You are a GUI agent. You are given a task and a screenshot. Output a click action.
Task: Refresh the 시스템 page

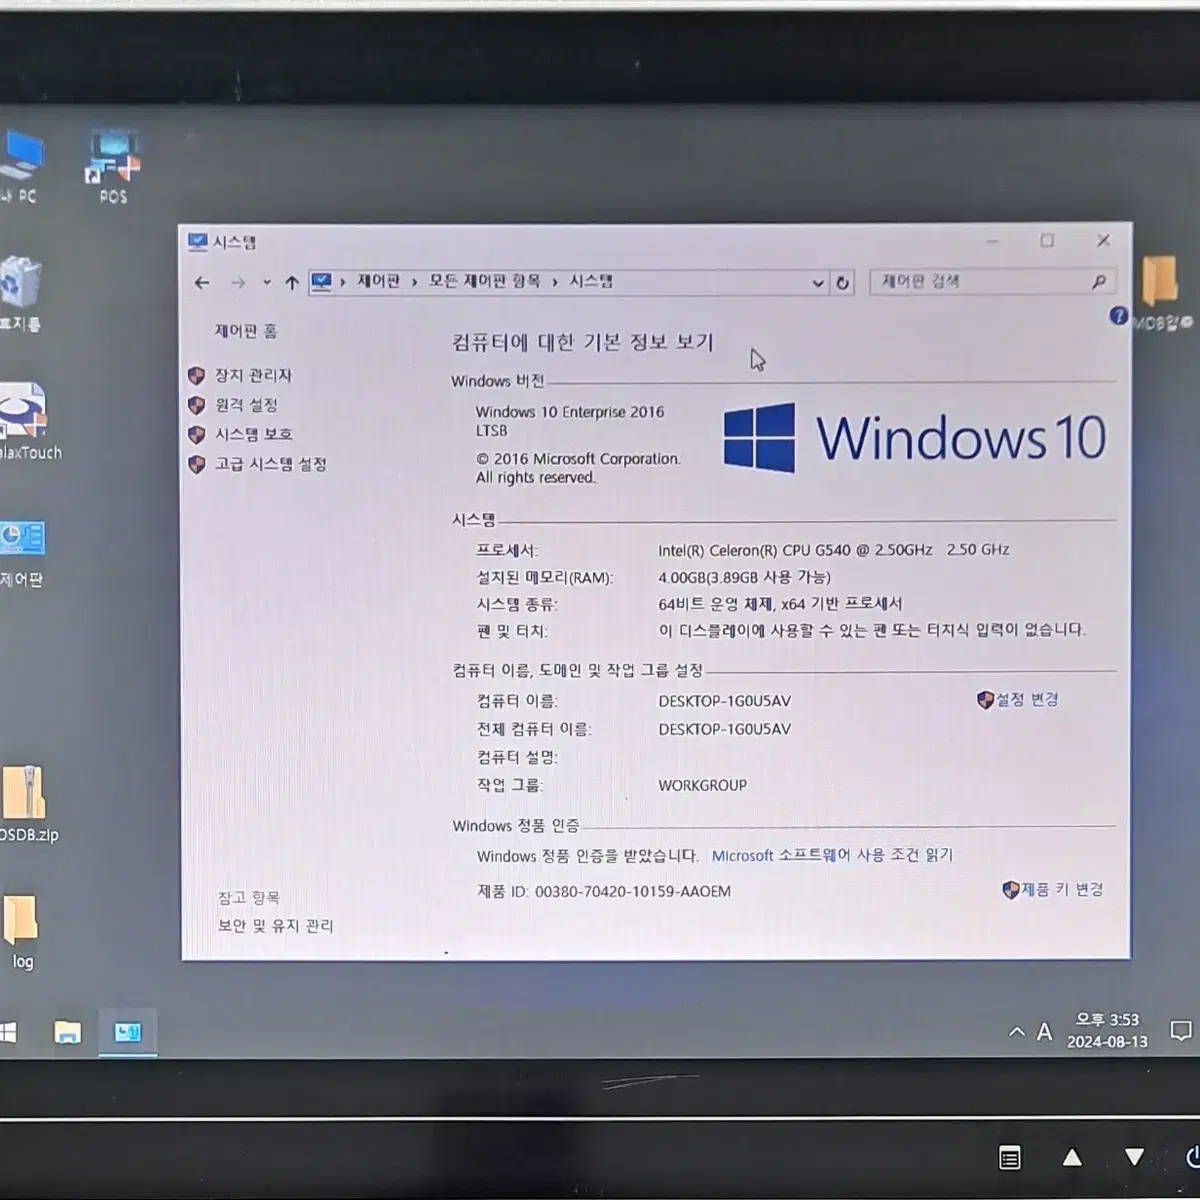point(843,283)
